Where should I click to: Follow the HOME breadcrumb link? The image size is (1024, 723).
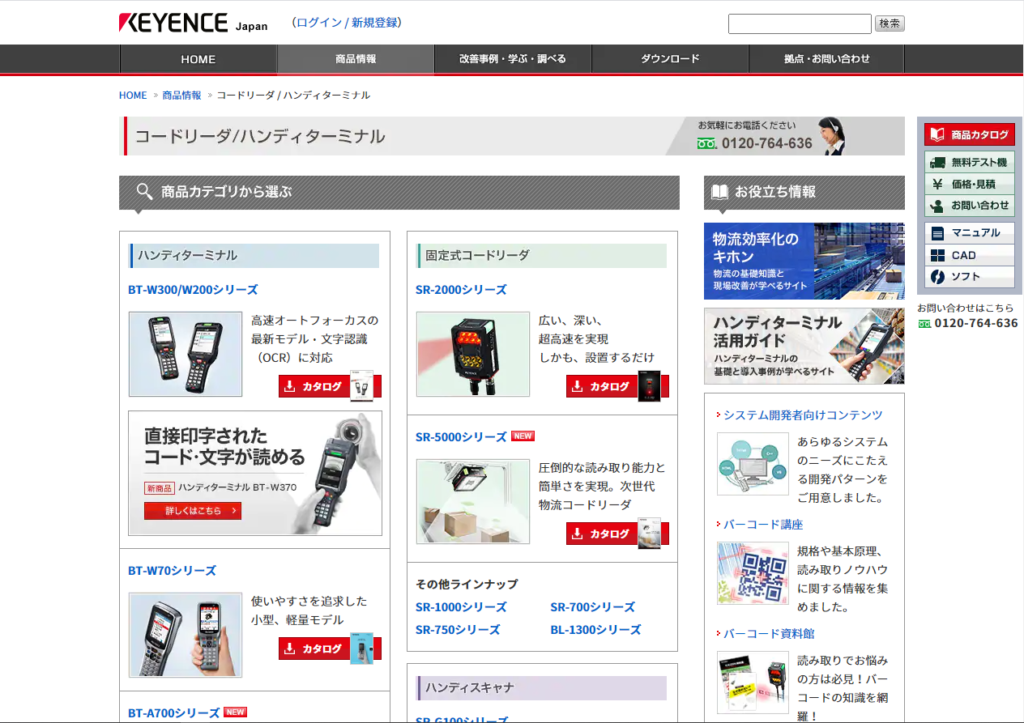(x=133, y=95)
